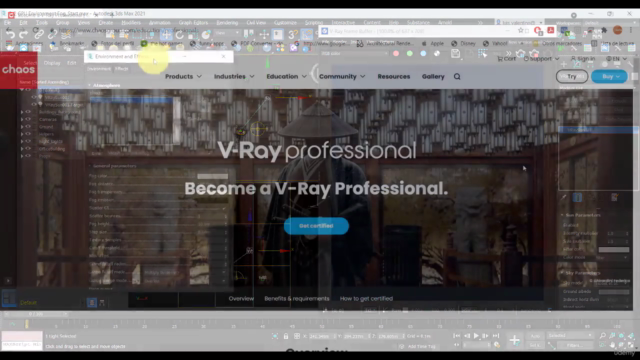
Task: Enable green channel in V-Ray frame buffer
Action: click(409, 53)
